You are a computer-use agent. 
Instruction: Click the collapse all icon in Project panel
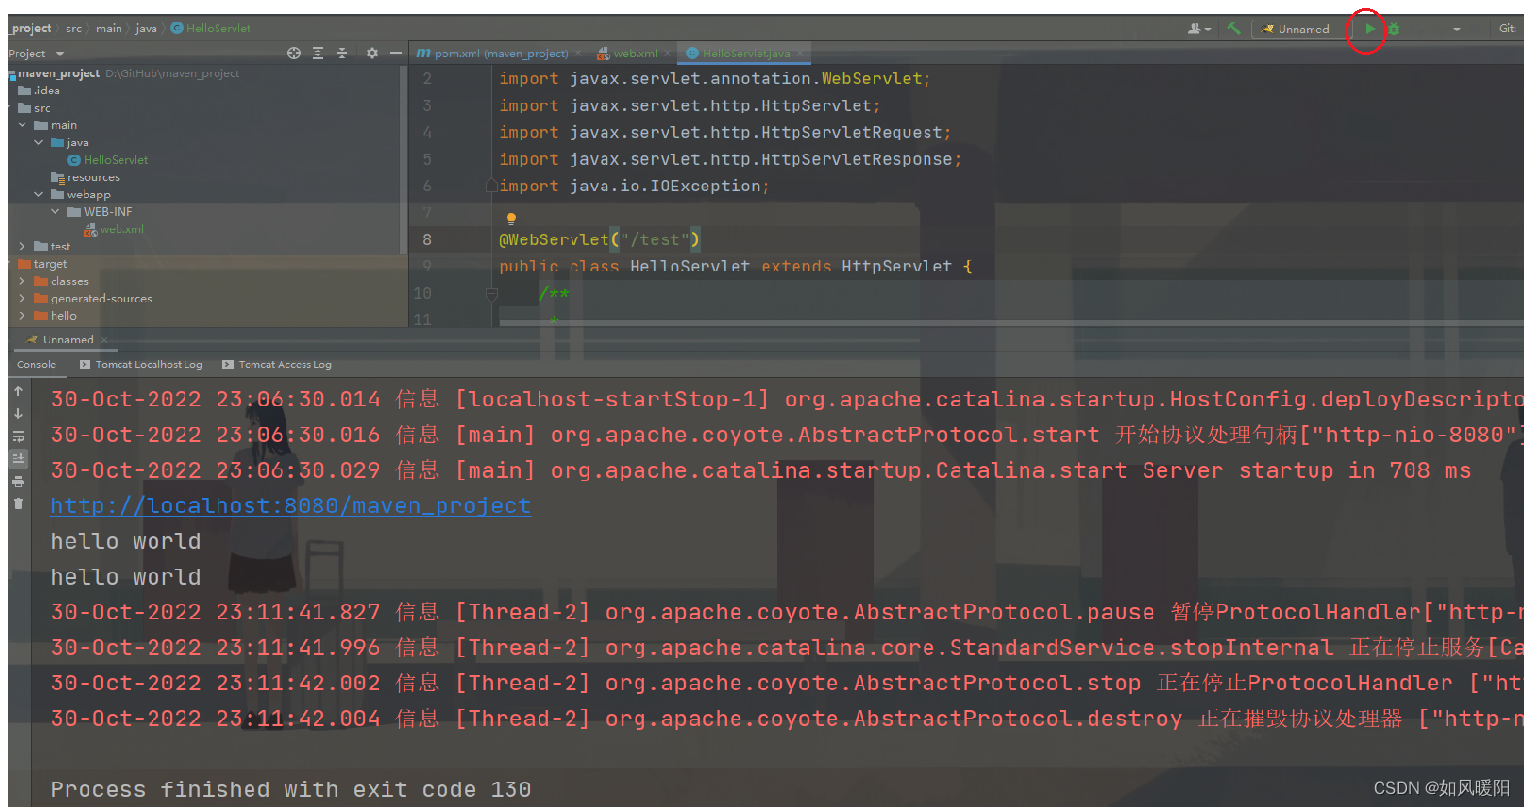click(x=342, y=53)
